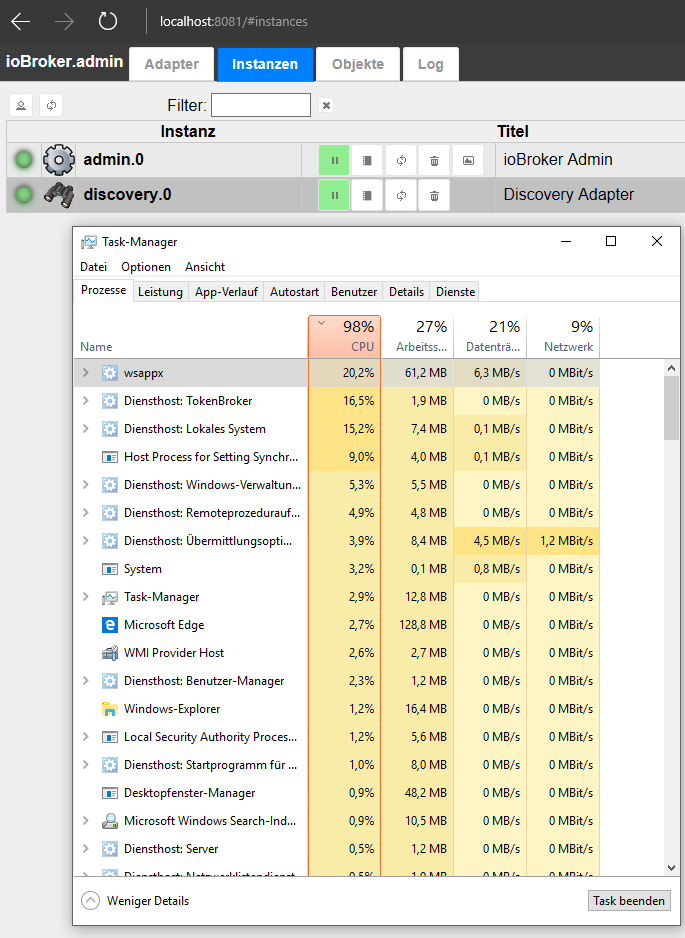Open settings of discovery.0 instance
Viewport: 685px width, 938px height.
(x=367, y=195)
